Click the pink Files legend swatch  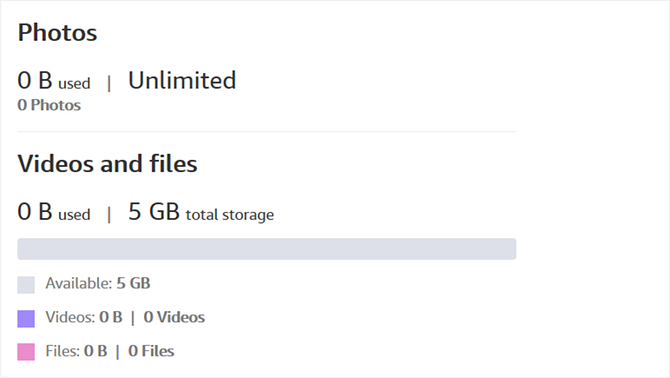click(26, 352)
